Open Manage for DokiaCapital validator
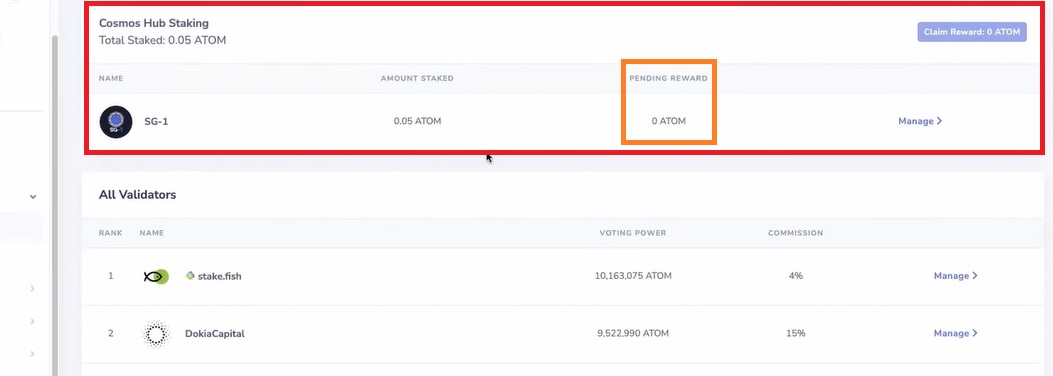Viewport: 1053px width, 376px height. 955,334
